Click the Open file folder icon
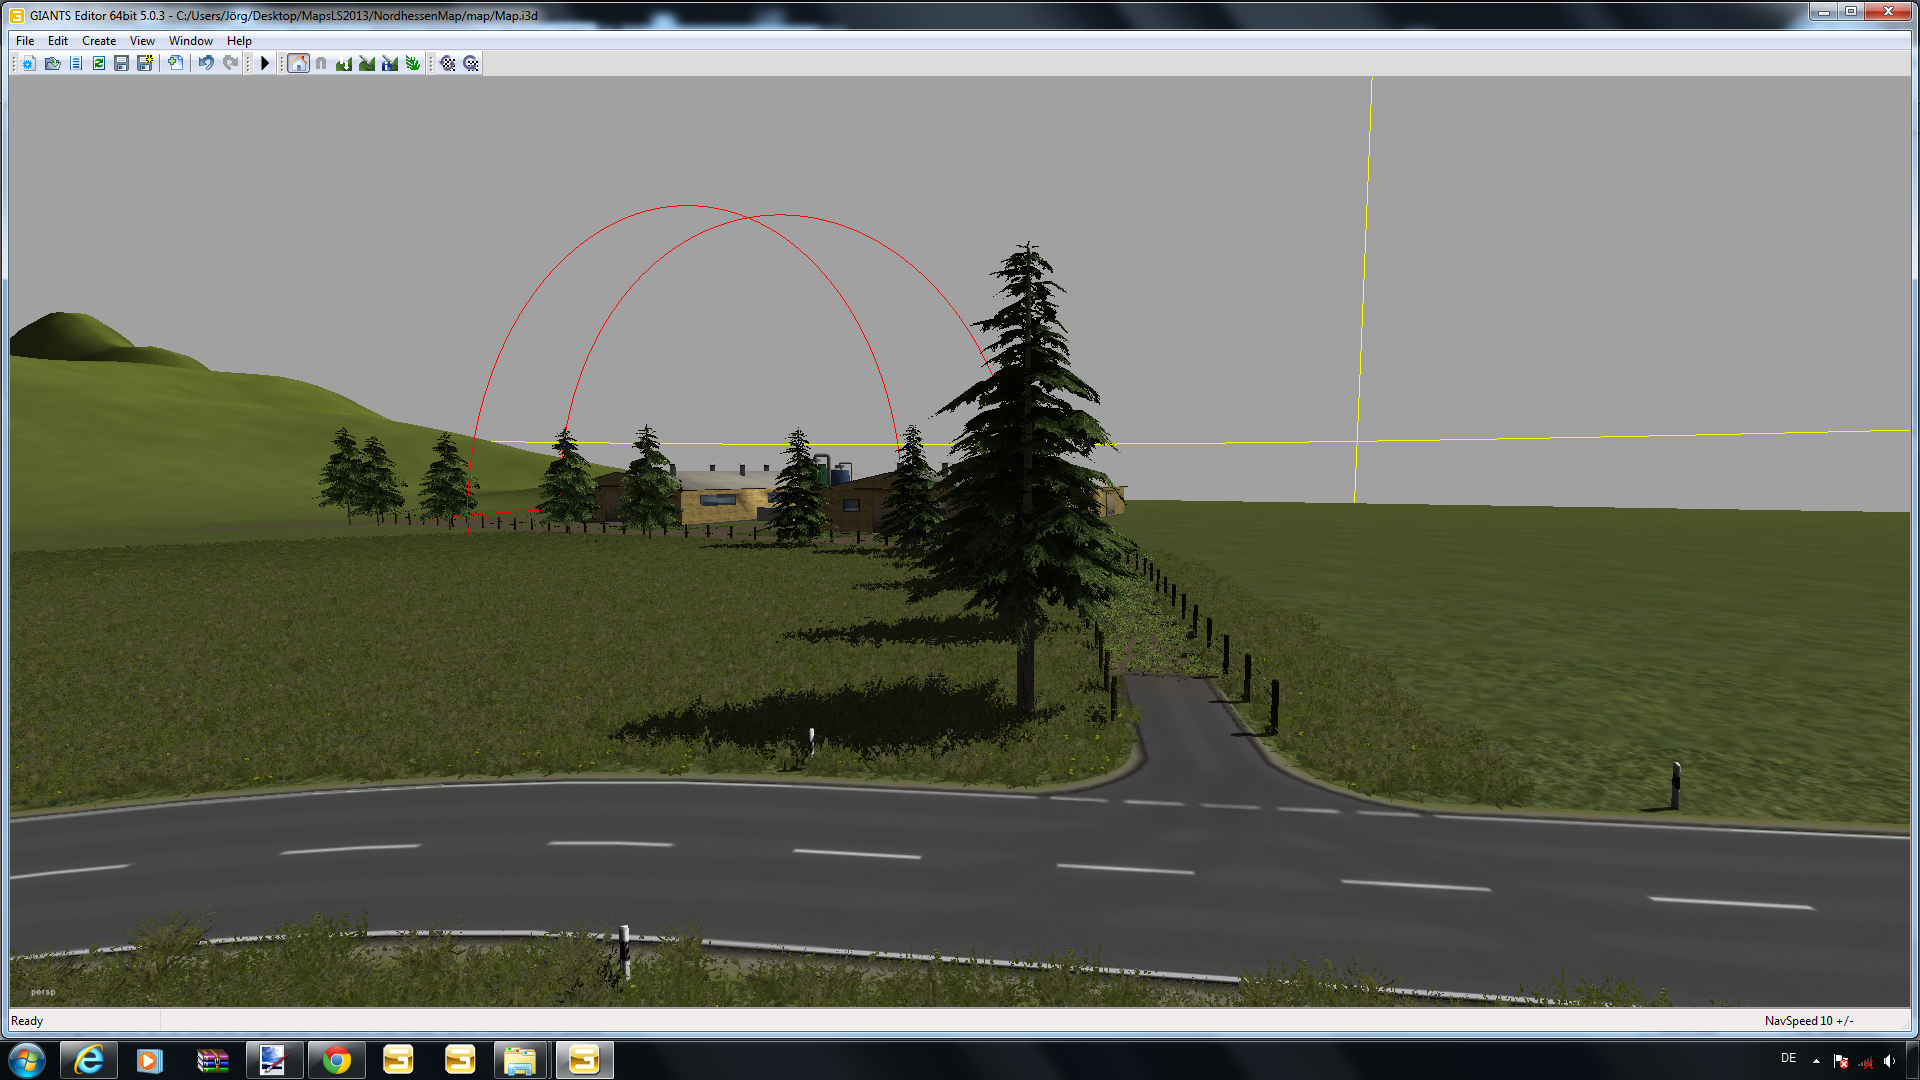1920x1080 pixels. tap(52, 63)
